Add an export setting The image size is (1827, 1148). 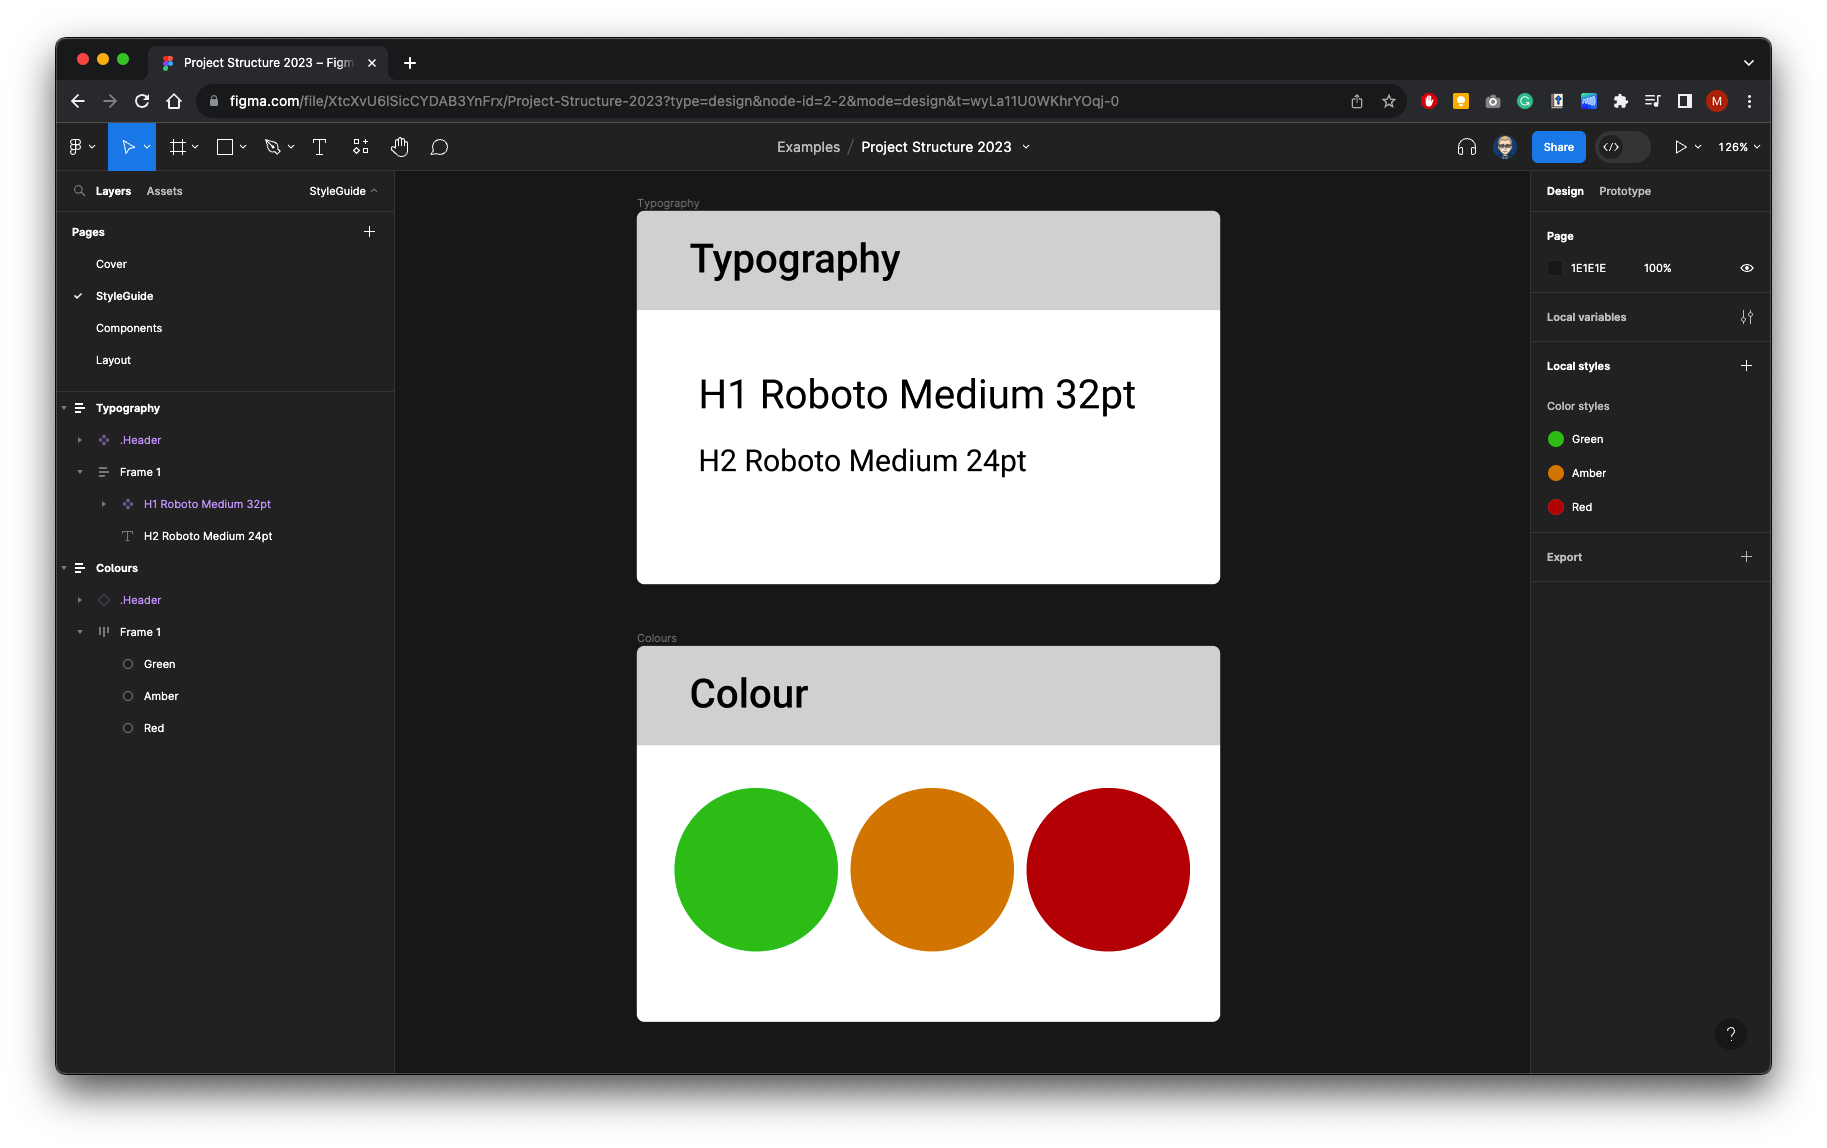[x=1746, y=557]
